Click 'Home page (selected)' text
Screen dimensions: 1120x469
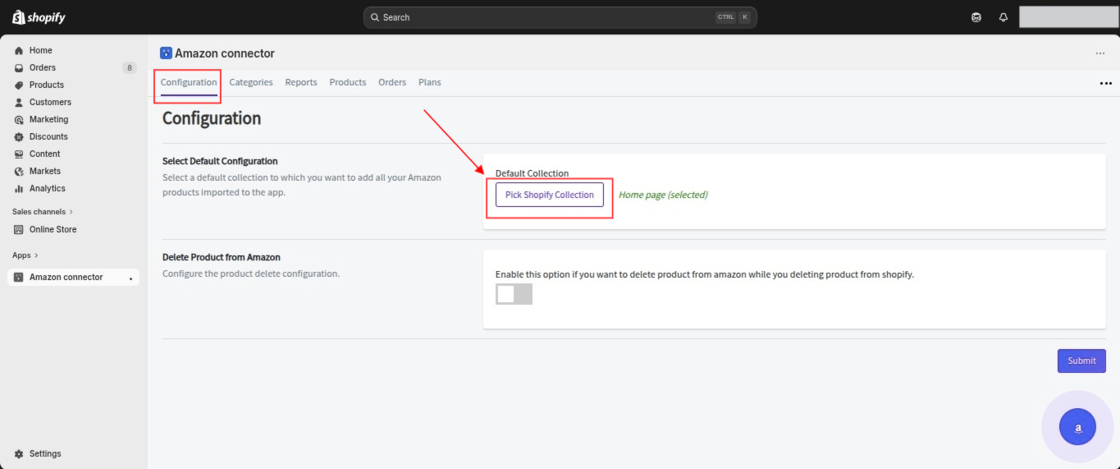pos(663,195)
